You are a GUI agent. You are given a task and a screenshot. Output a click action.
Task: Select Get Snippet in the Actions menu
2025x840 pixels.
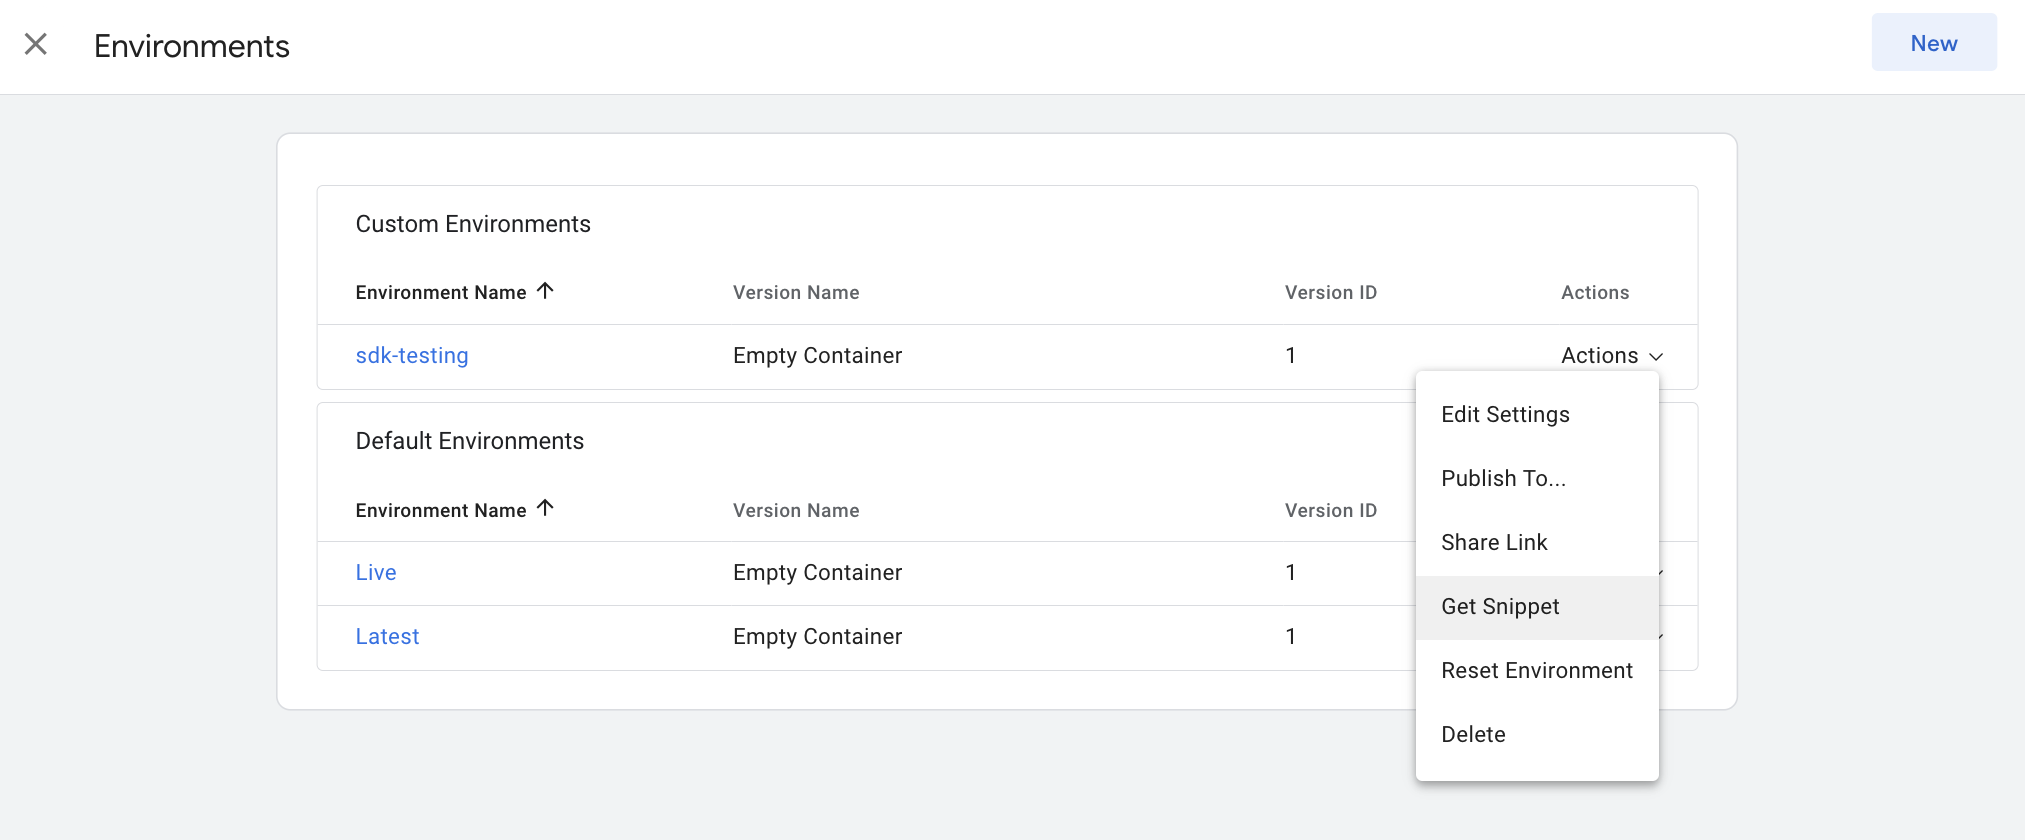pyautogui.click(x=1537, y=607)
